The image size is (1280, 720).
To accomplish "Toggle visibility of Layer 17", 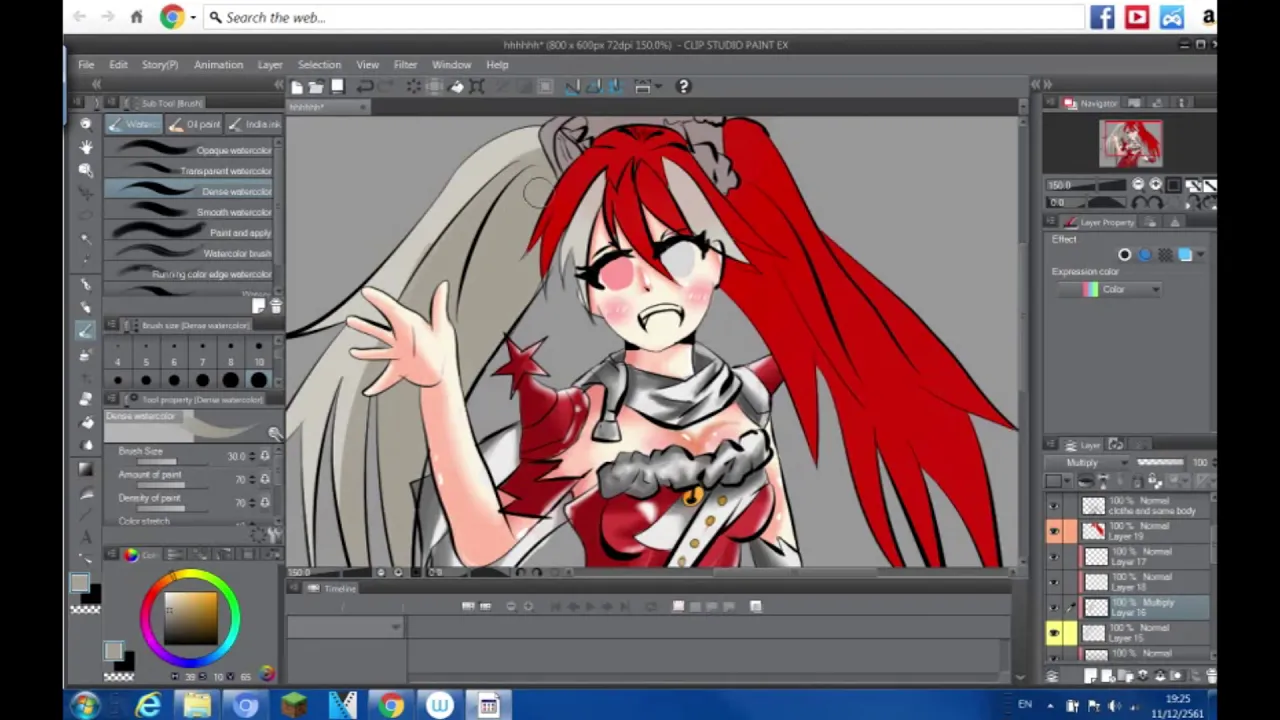I will 1053,556.
